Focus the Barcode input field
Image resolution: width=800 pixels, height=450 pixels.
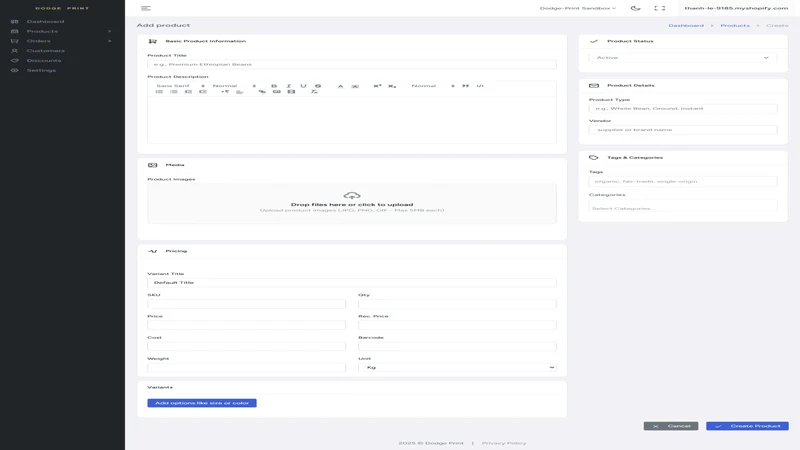coord(457,346)
